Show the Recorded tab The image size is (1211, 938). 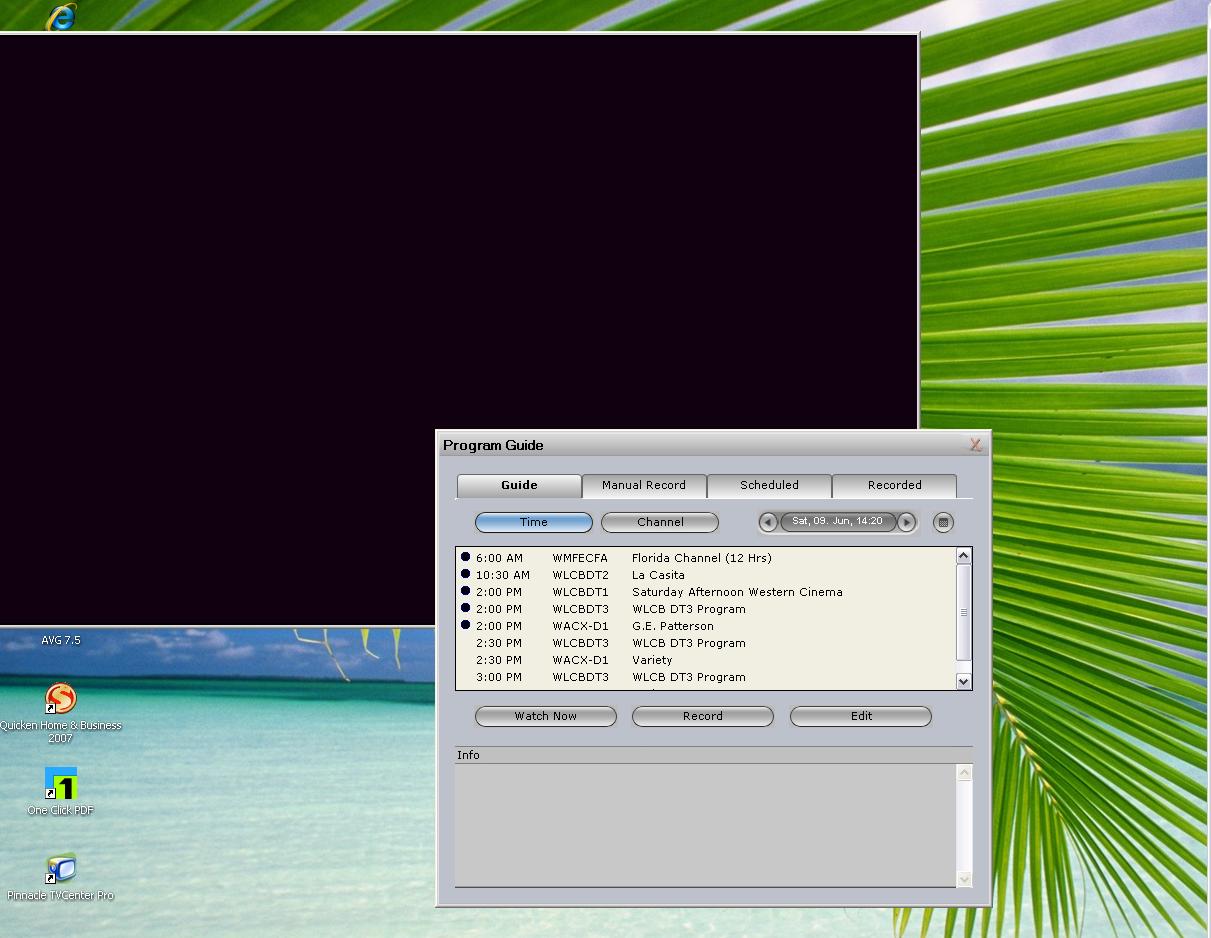(x=894, y=485)
